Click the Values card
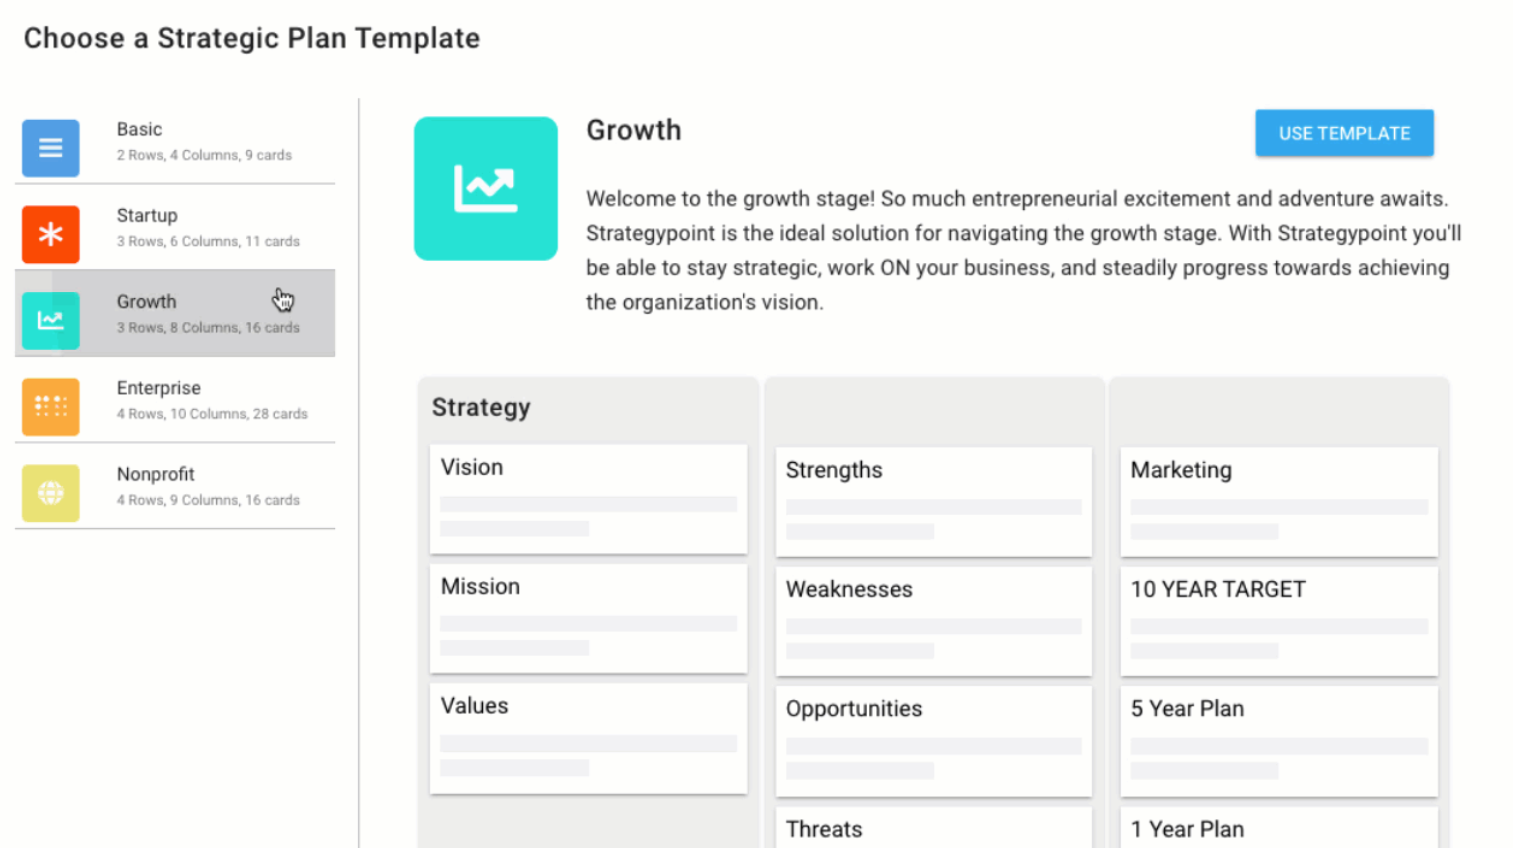The height and width of the screenshot is (848, 1513). click(x=588, y=737)
